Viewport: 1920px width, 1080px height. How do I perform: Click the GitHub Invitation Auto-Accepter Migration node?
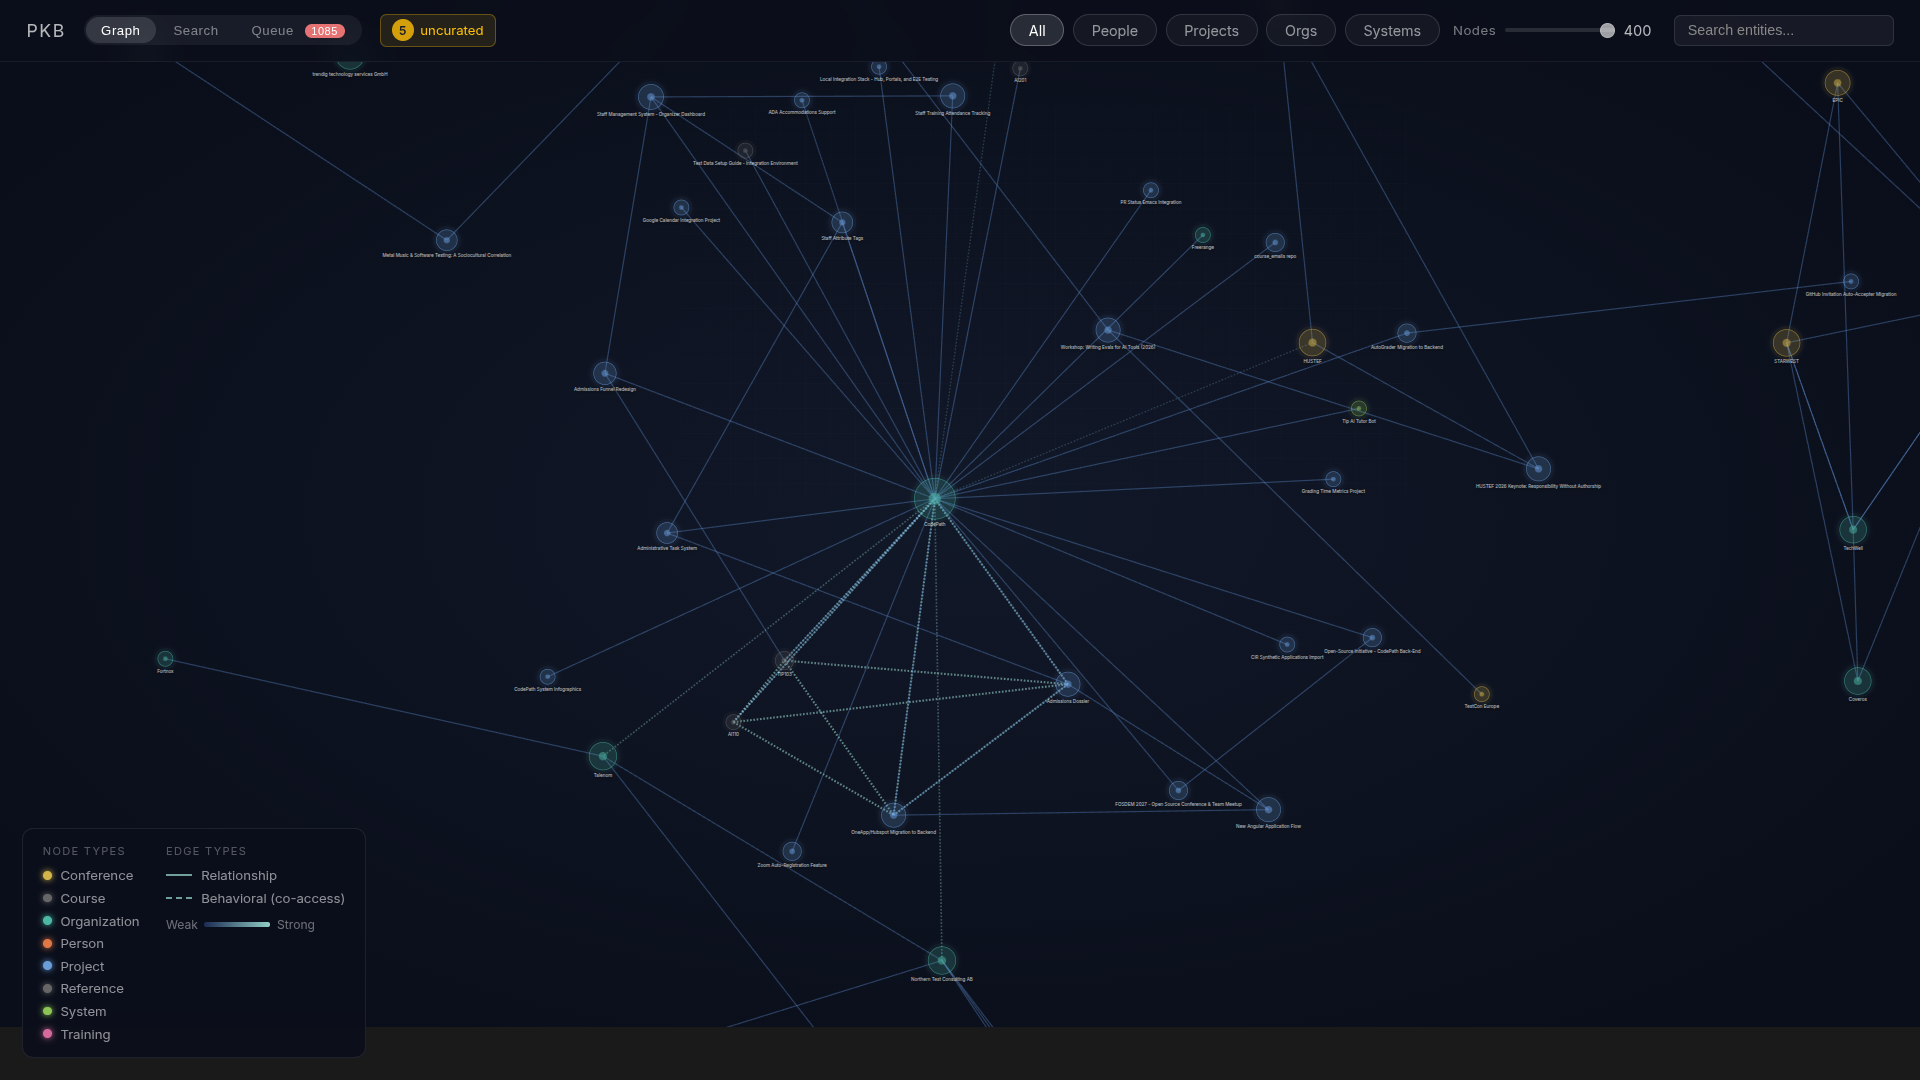point(1851,282)
